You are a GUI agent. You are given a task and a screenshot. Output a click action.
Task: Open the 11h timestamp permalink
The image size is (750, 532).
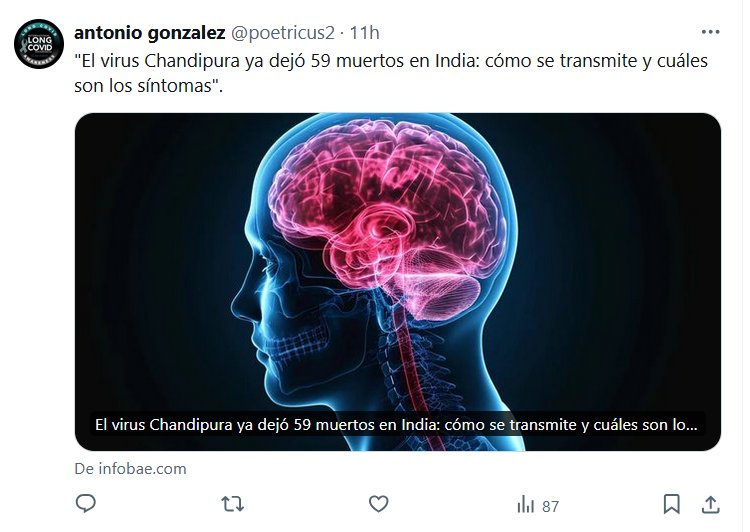[364, 33]
